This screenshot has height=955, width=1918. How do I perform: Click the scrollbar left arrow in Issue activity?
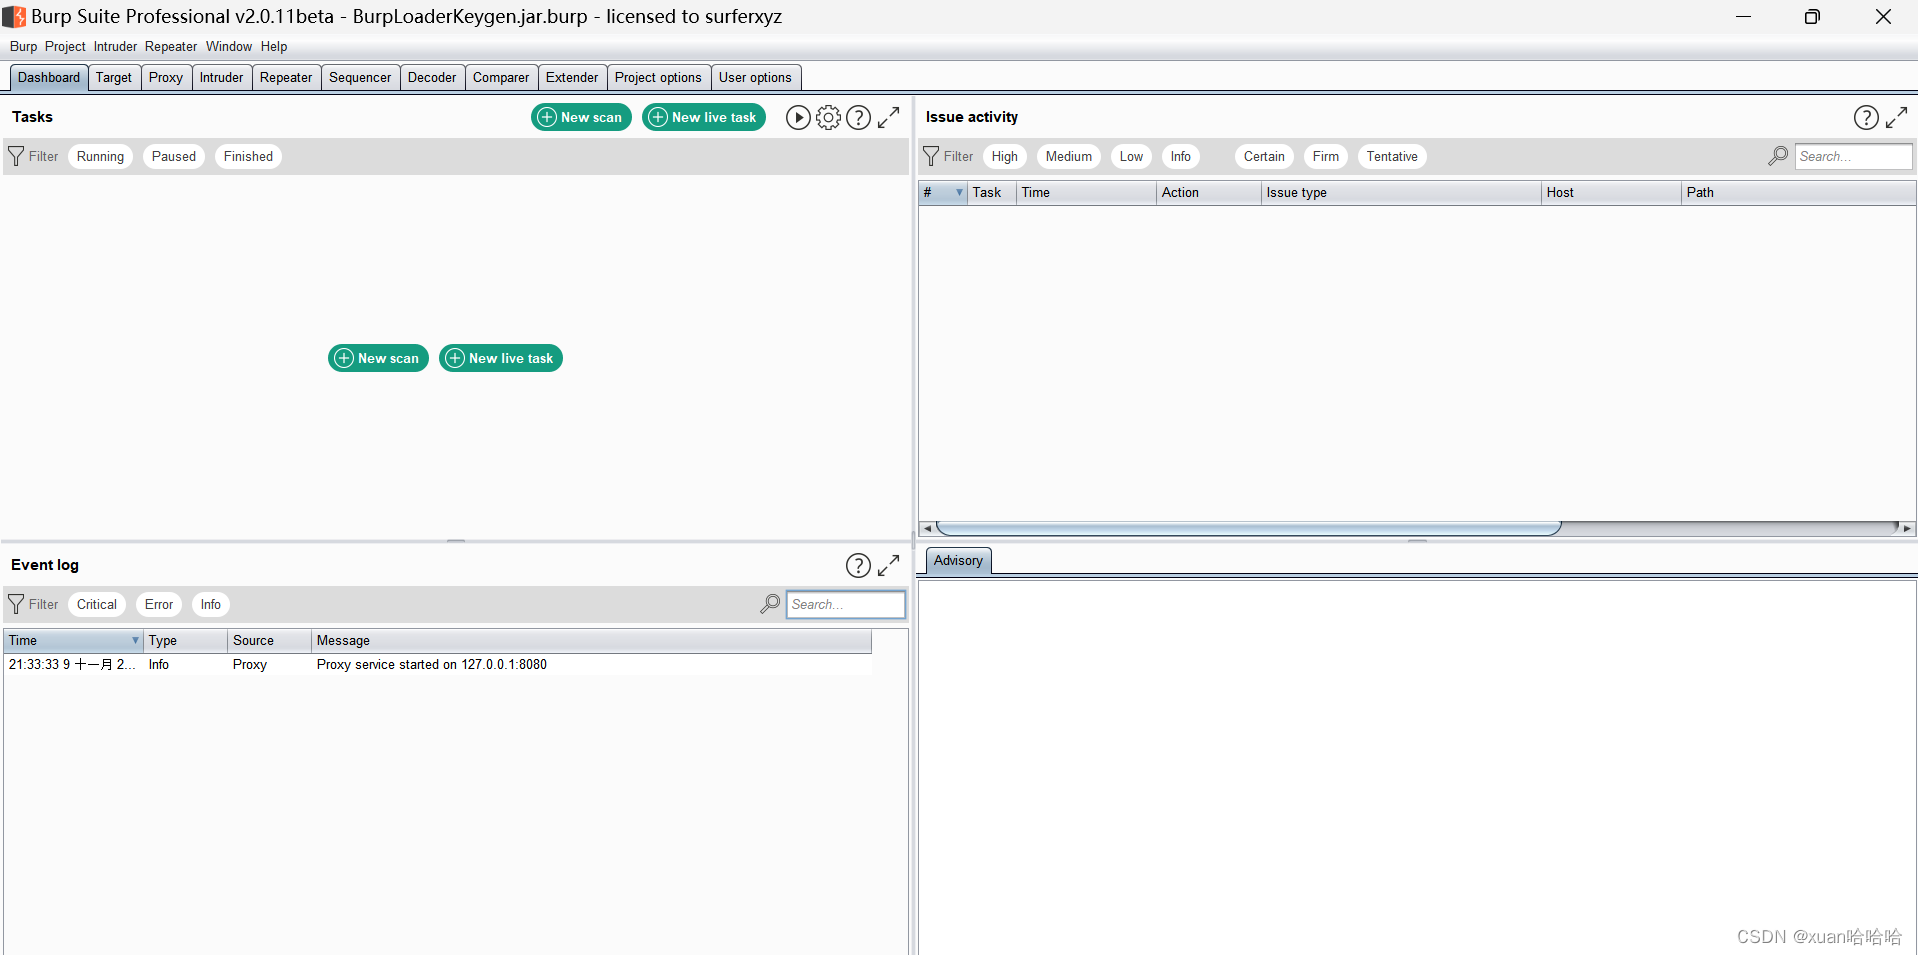(927, 528)
